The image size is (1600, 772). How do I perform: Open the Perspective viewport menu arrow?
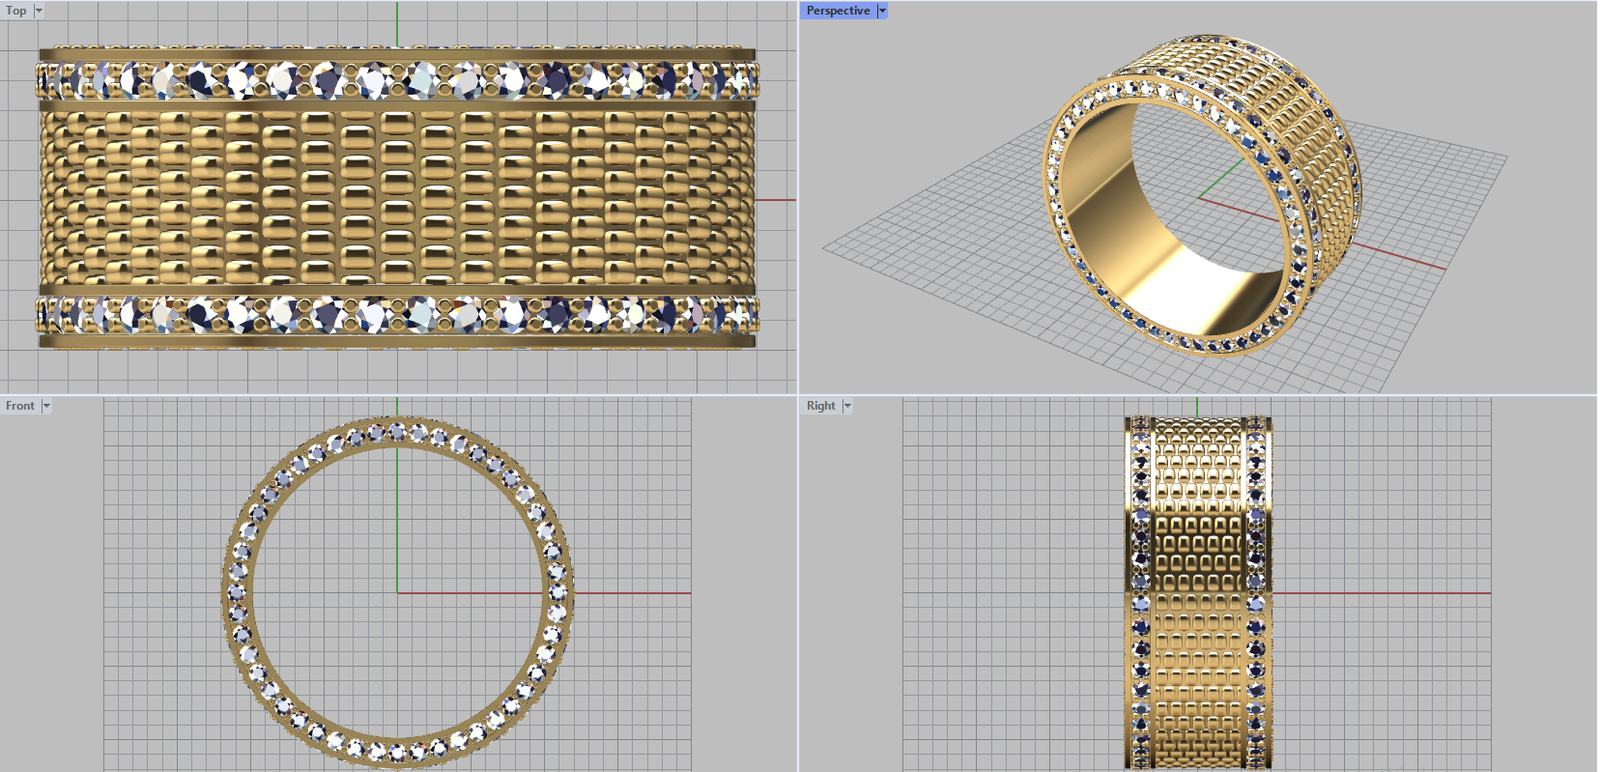click(x=882, y=11)
